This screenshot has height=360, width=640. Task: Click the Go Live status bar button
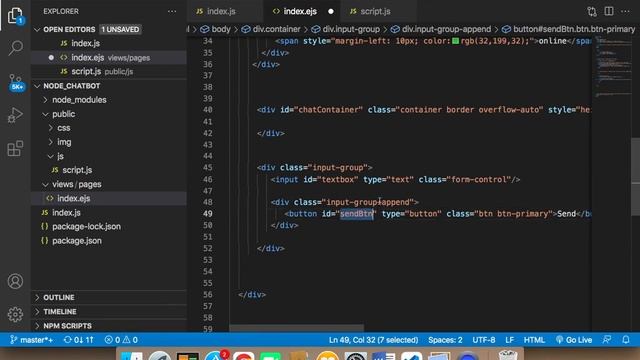(573, 340)
